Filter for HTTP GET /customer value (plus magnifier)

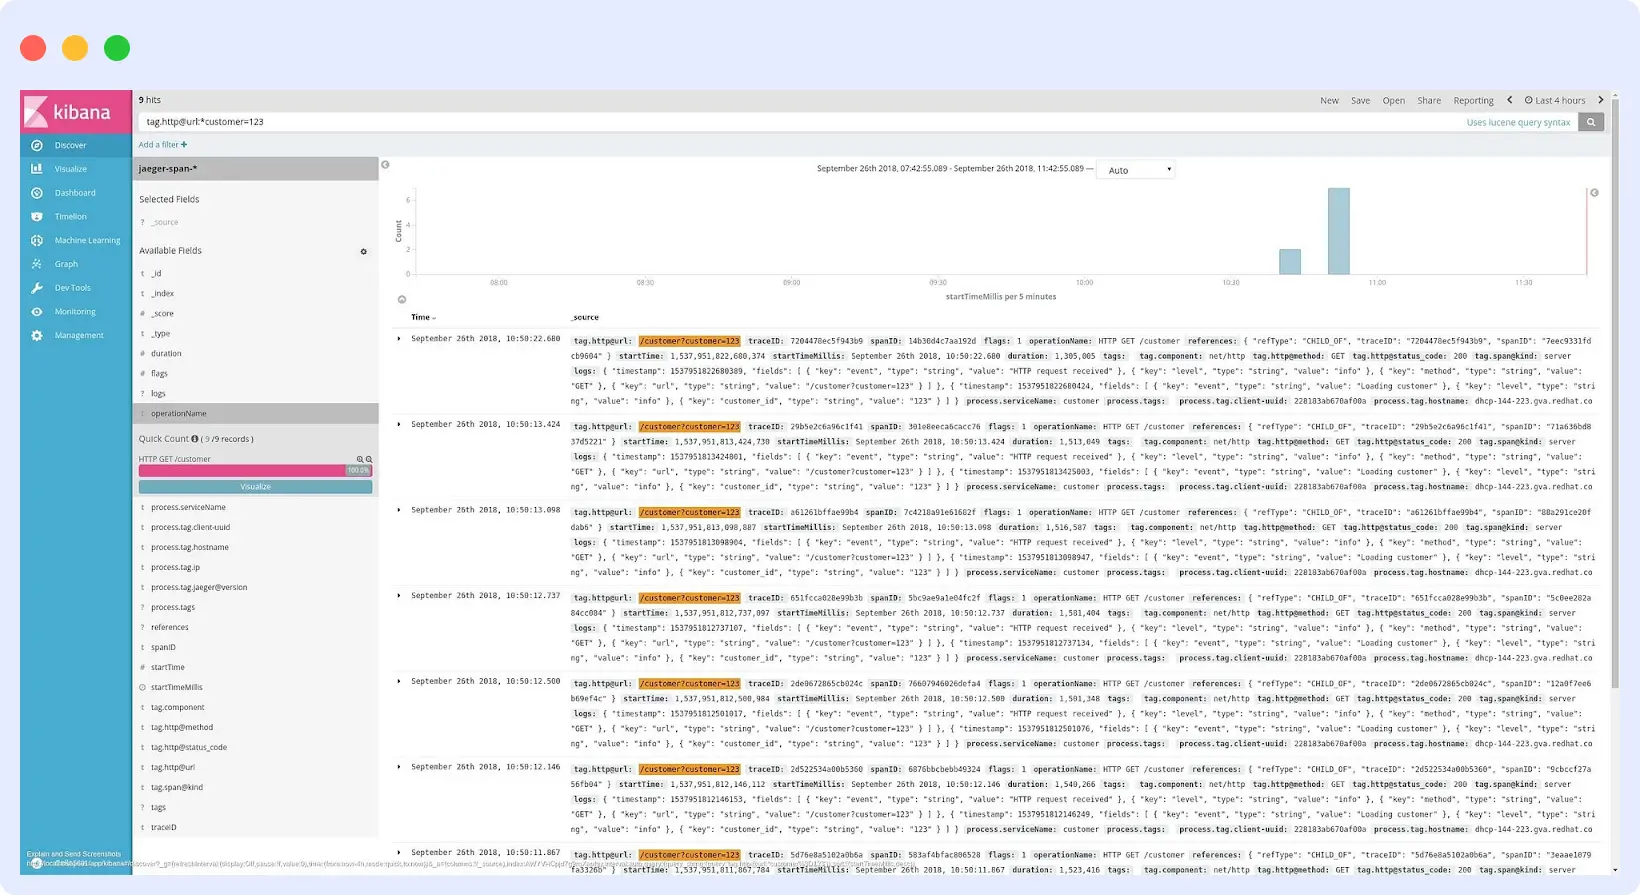click(360, 460)
